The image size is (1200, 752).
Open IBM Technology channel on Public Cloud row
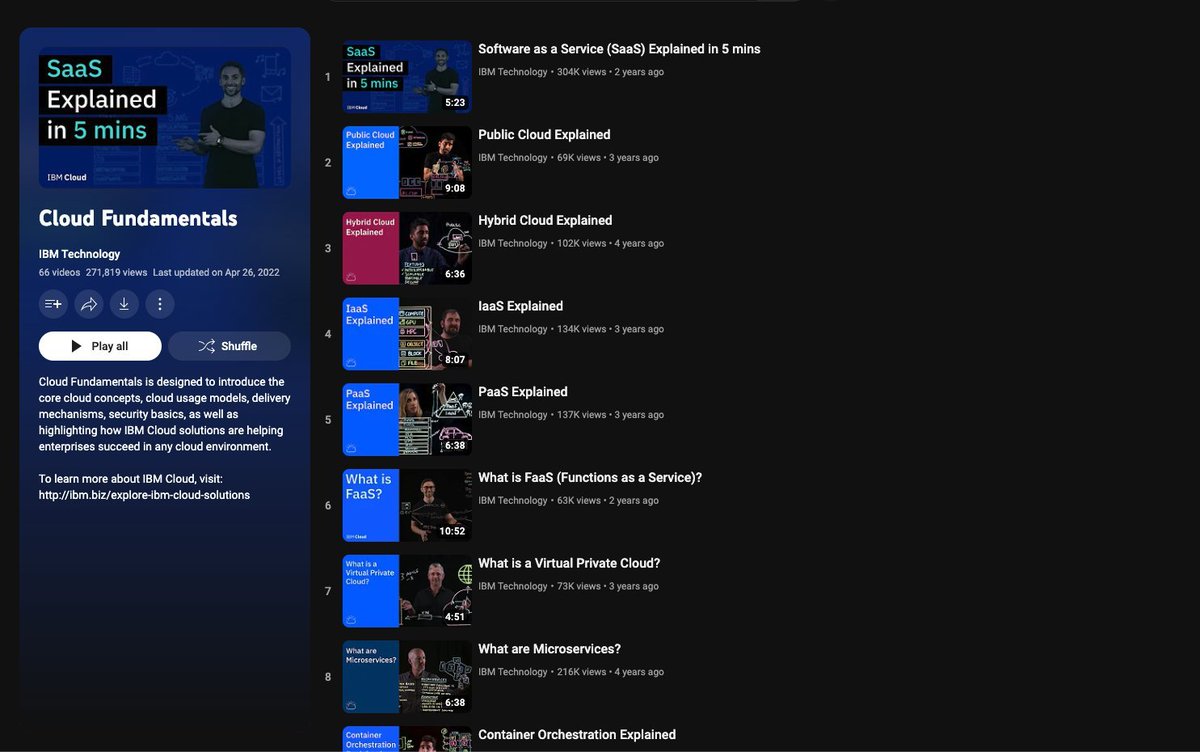tap(513, 158)
